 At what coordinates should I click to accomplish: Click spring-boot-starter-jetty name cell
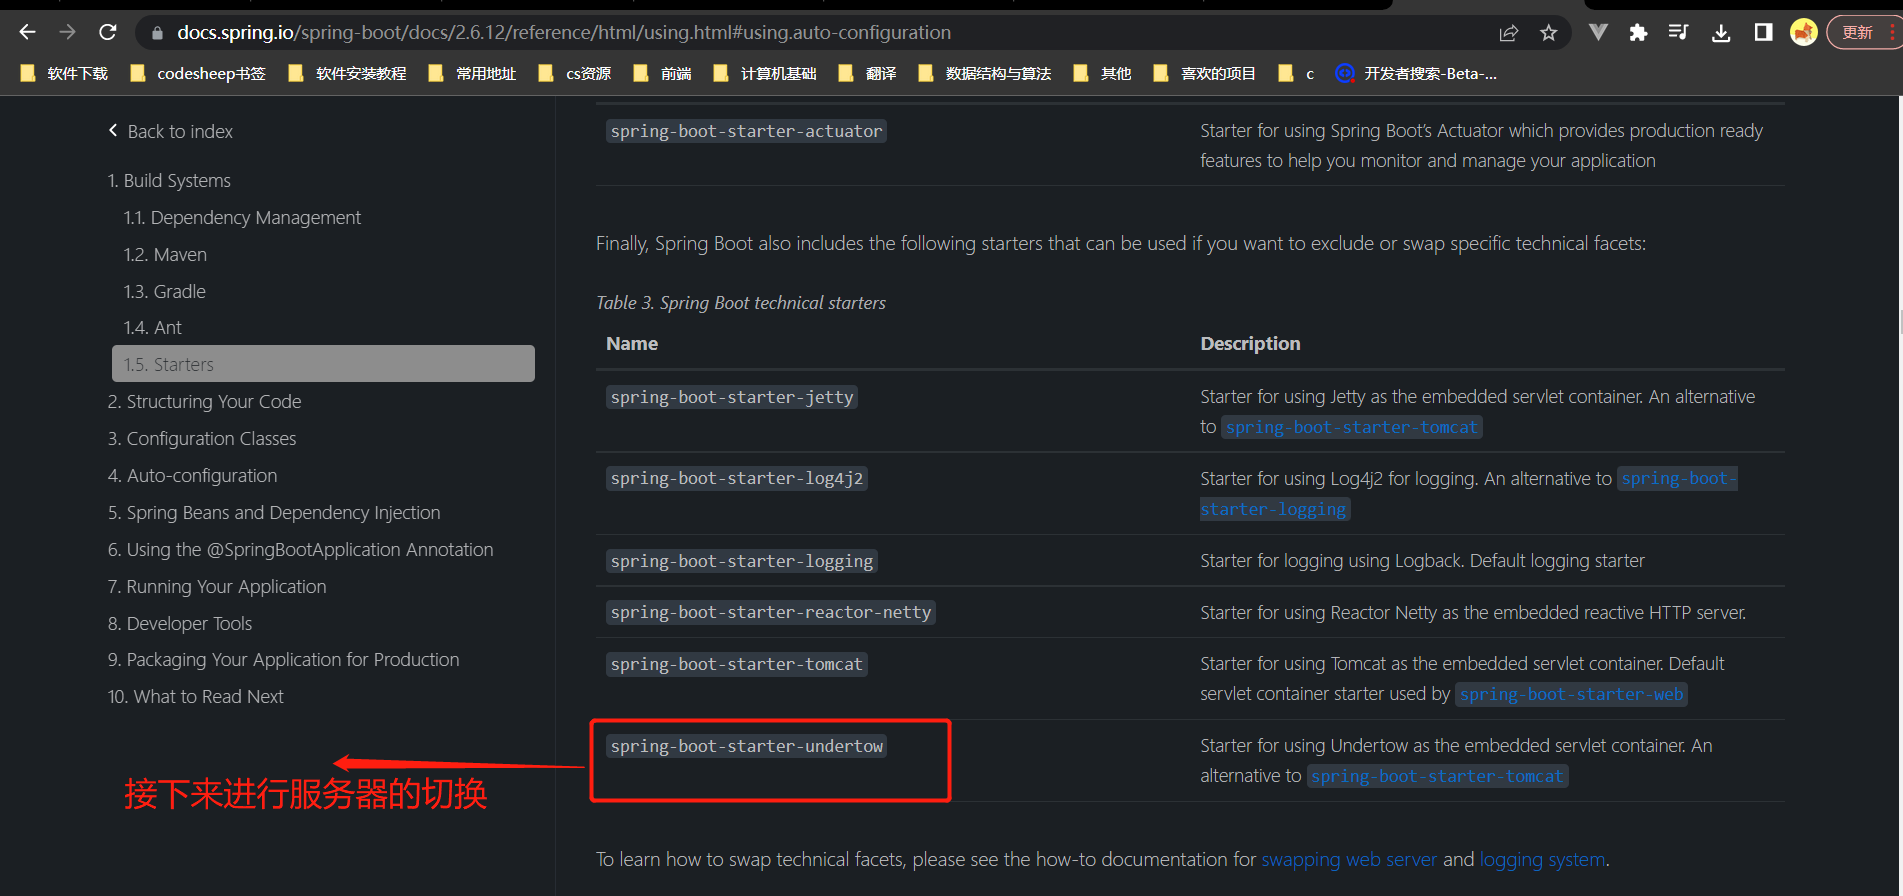pos(732,397)
